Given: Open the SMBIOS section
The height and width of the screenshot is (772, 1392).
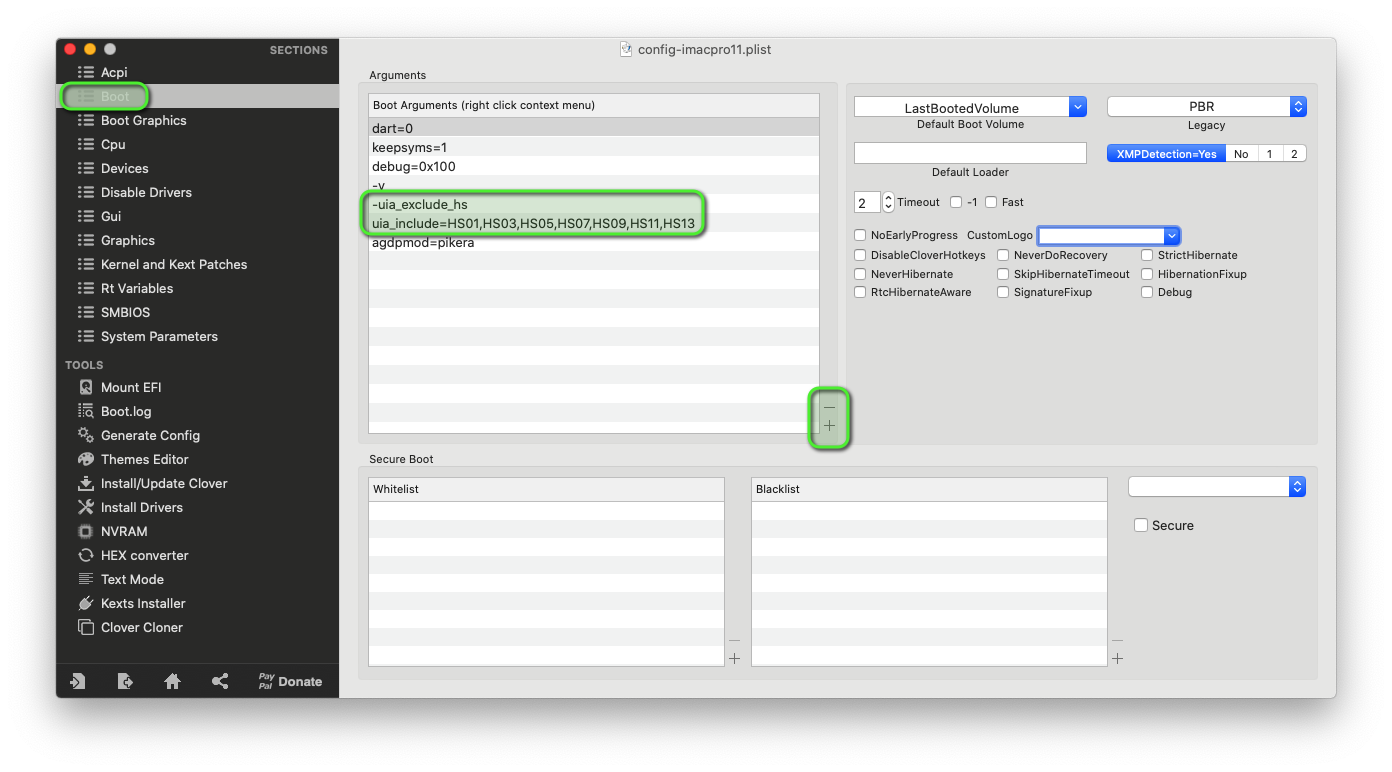Looking at the screenshot, I should (x=198, y=312).
